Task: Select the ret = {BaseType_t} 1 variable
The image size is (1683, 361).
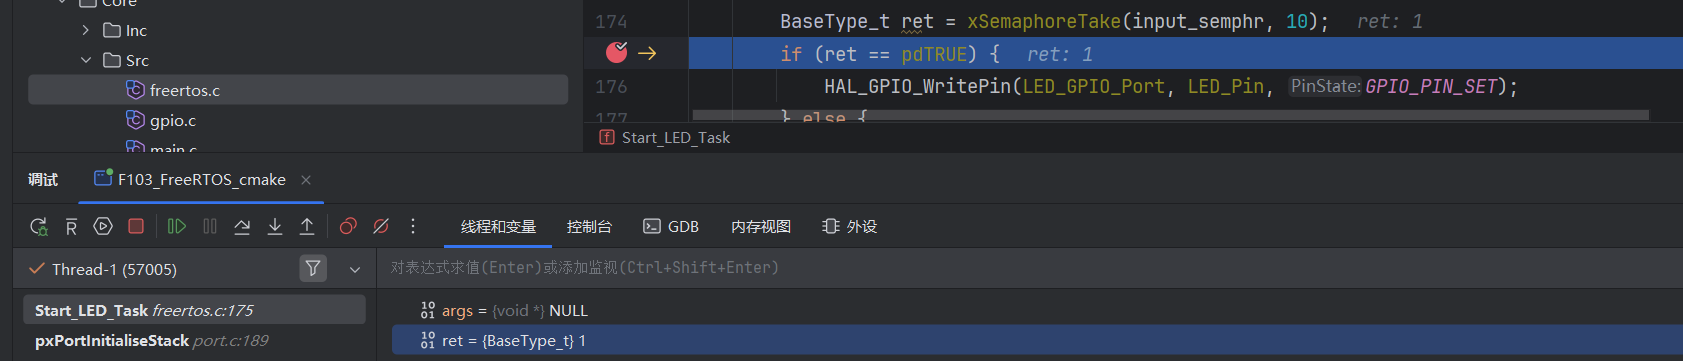Action: 1037,341
